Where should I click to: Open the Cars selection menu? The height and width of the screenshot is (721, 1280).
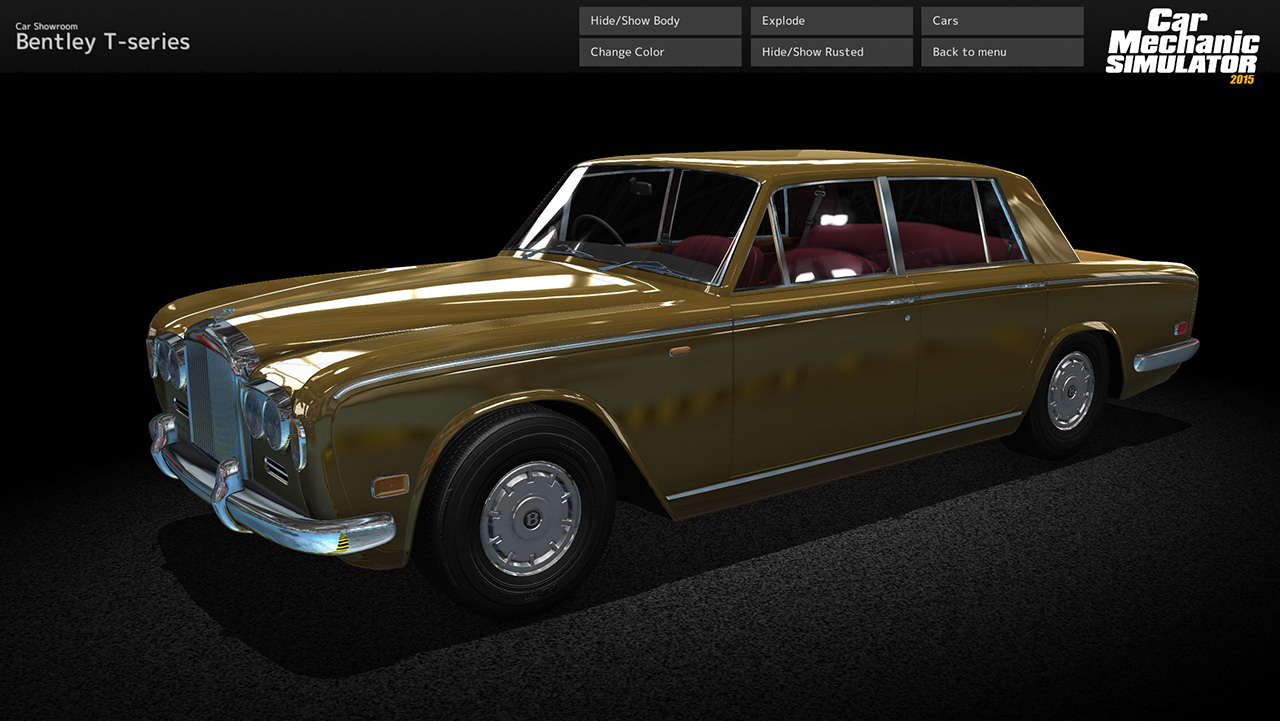pos(1001,20)
